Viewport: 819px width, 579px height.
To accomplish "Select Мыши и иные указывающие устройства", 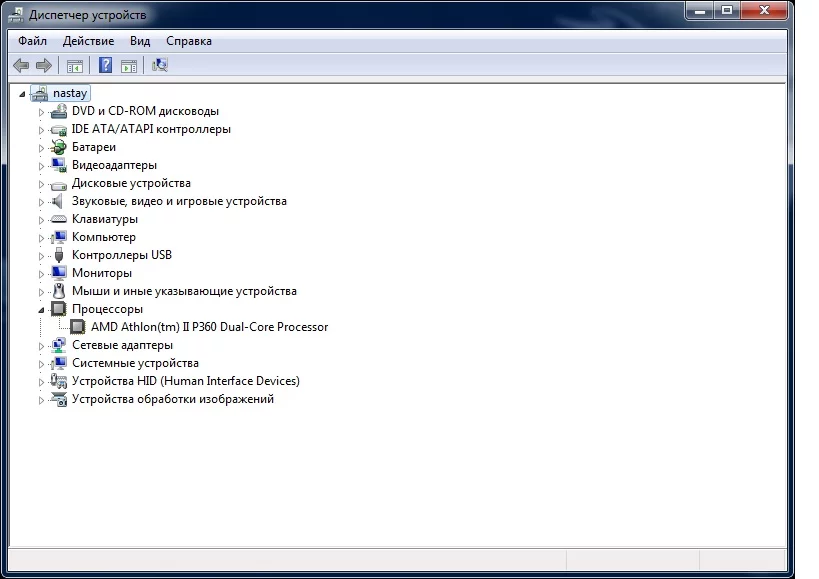I will (x=184, y=291).
